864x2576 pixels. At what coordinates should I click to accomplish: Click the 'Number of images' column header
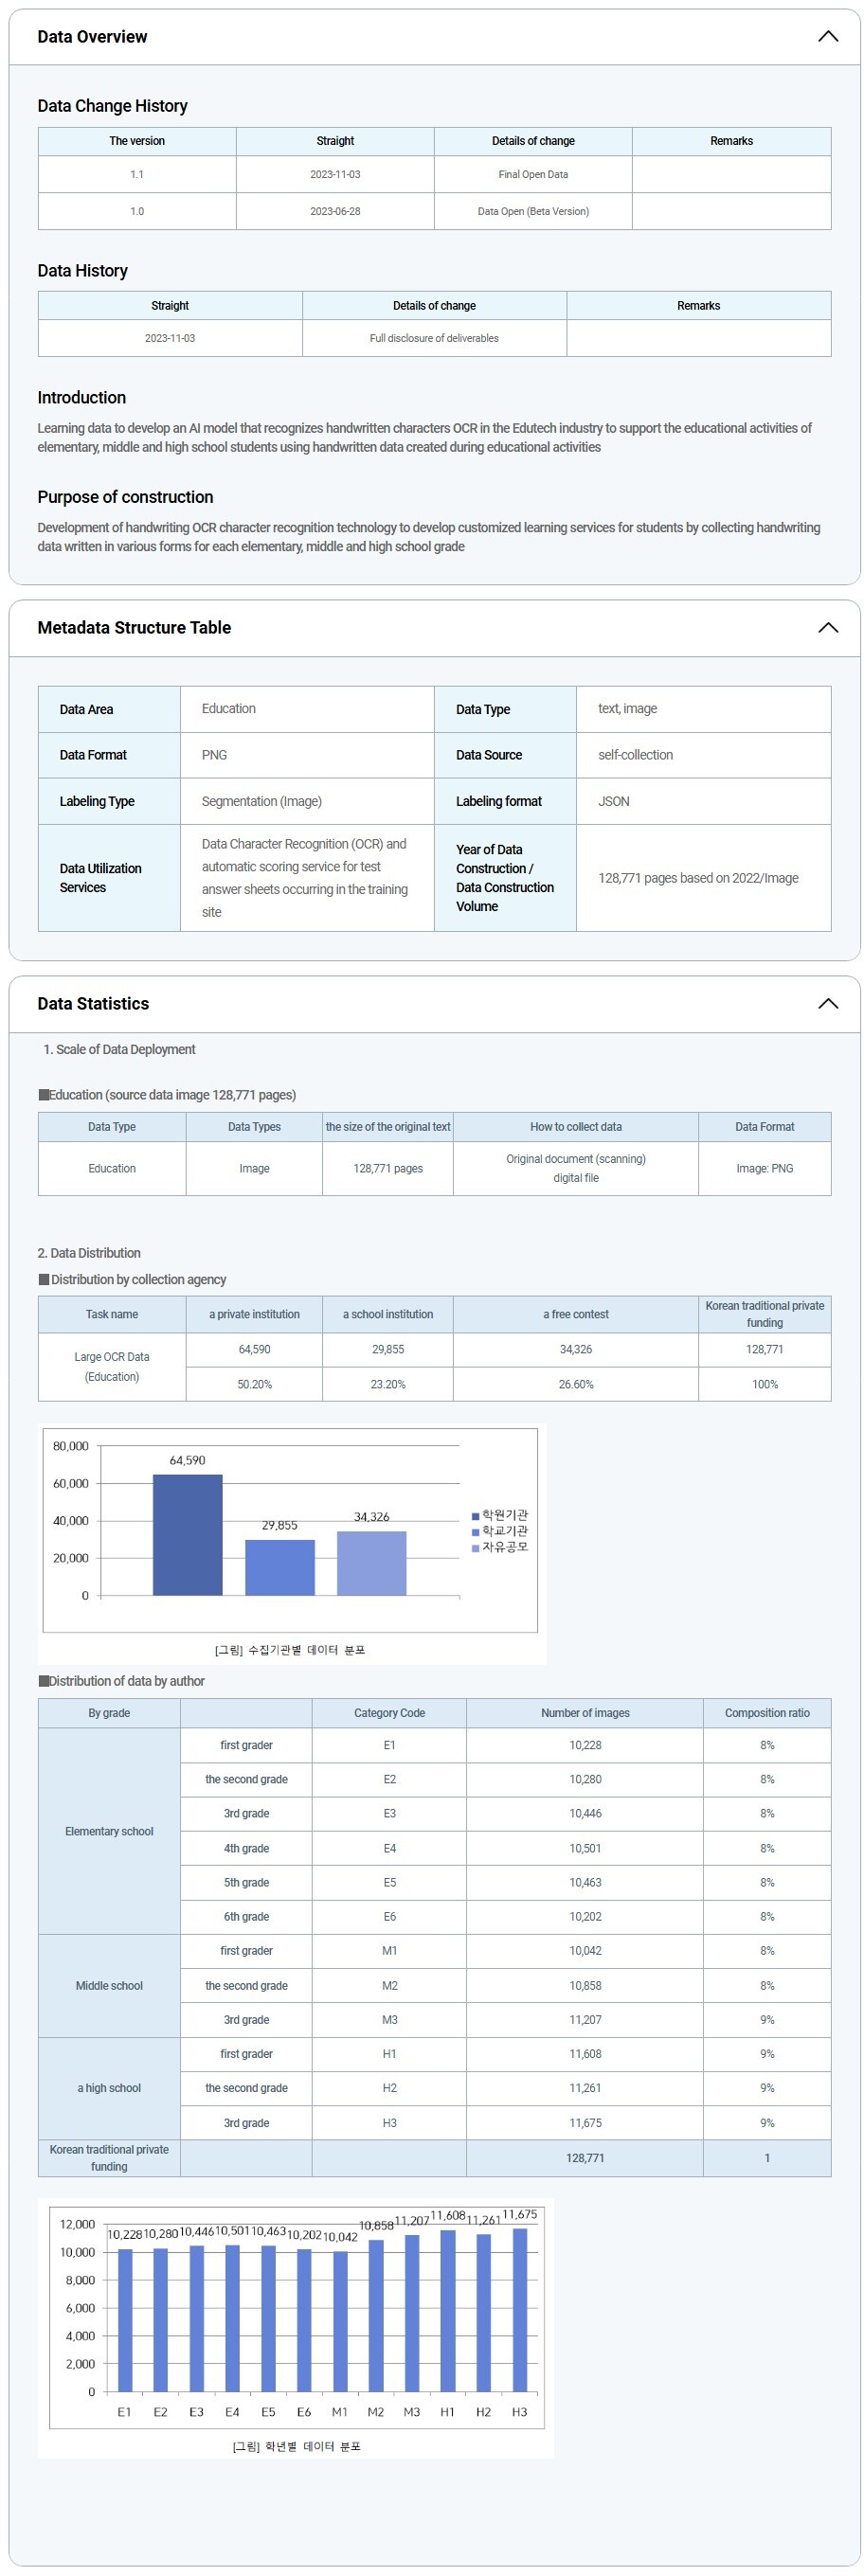585,1713
